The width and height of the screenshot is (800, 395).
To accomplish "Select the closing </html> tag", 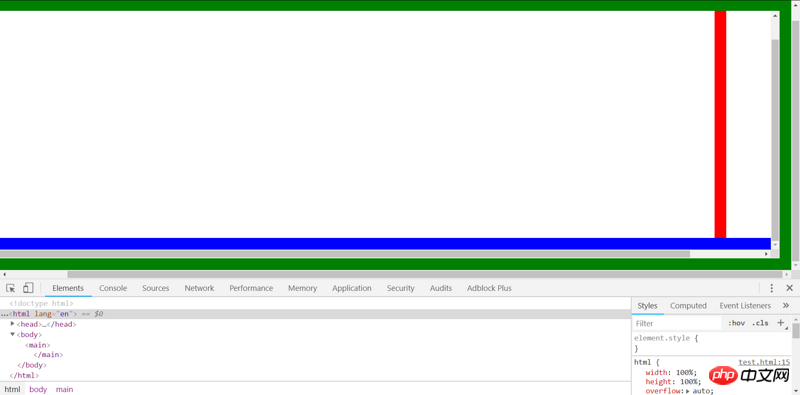I will click(x=24, y=375).
